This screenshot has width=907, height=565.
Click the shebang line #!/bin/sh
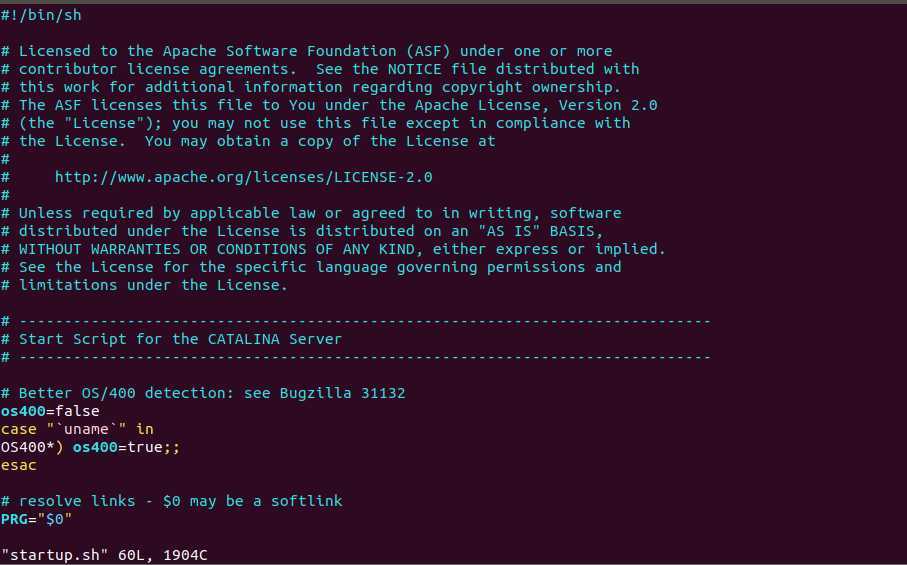coord(41,15)
